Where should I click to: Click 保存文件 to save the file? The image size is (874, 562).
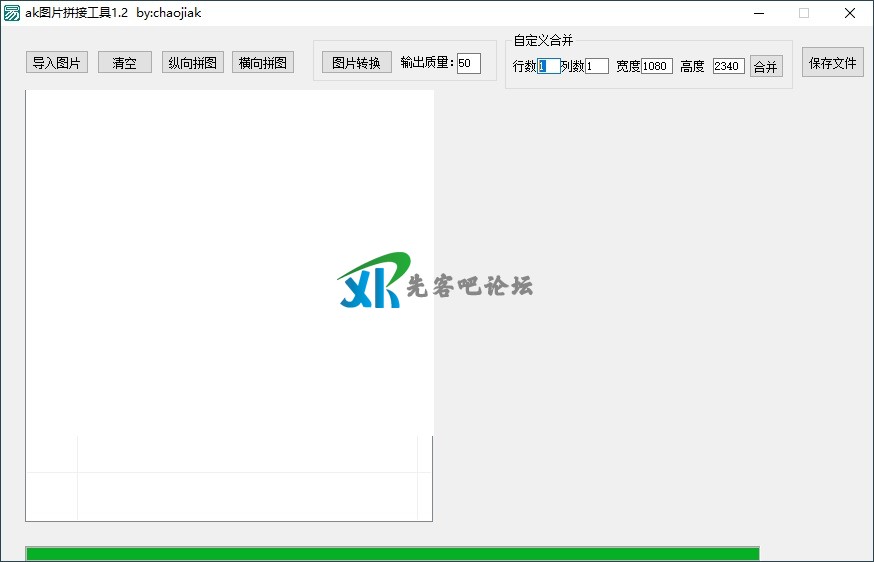point(832,63)
